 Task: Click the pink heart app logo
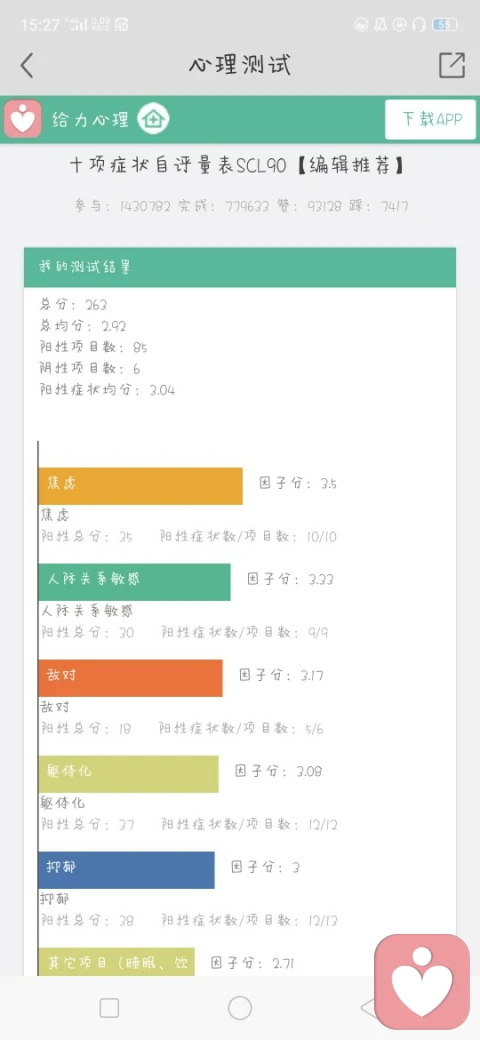(x=23, y=119)
